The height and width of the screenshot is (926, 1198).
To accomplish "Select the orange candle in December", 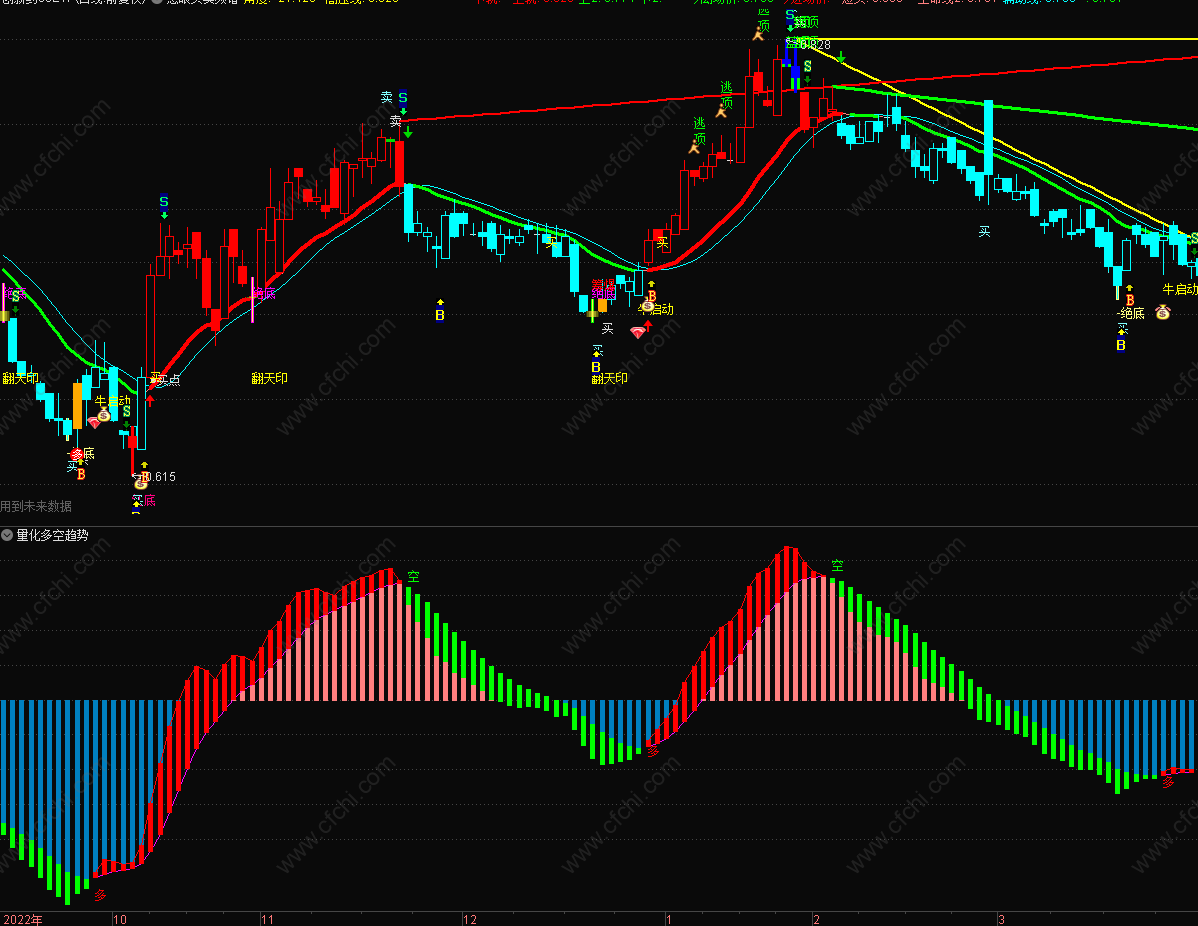I will tap(602, 306).
